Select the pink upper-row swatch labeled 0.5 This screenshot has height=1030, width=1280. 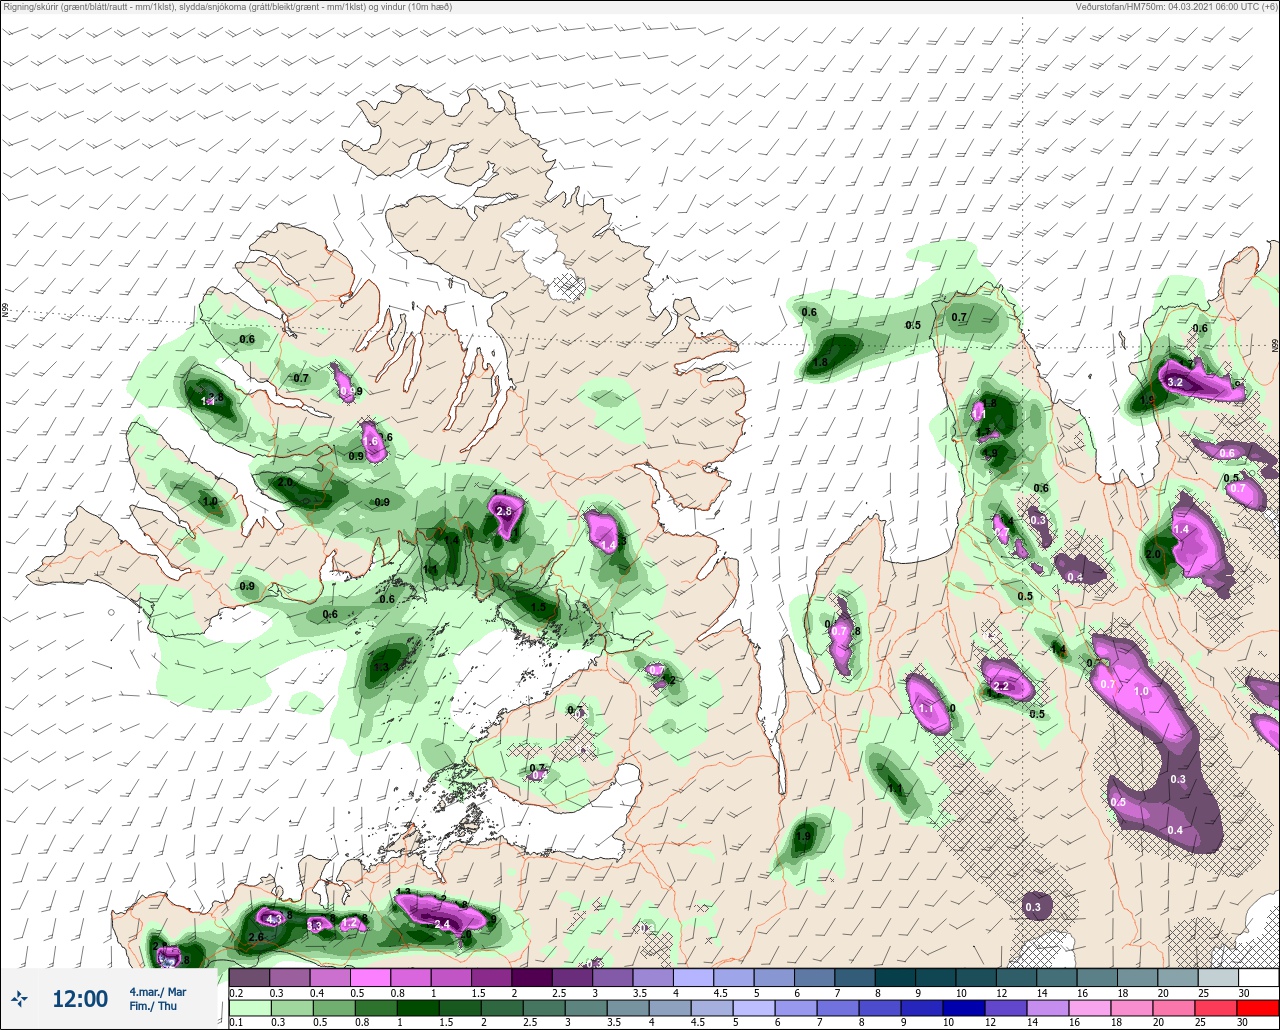coord(370,977)
